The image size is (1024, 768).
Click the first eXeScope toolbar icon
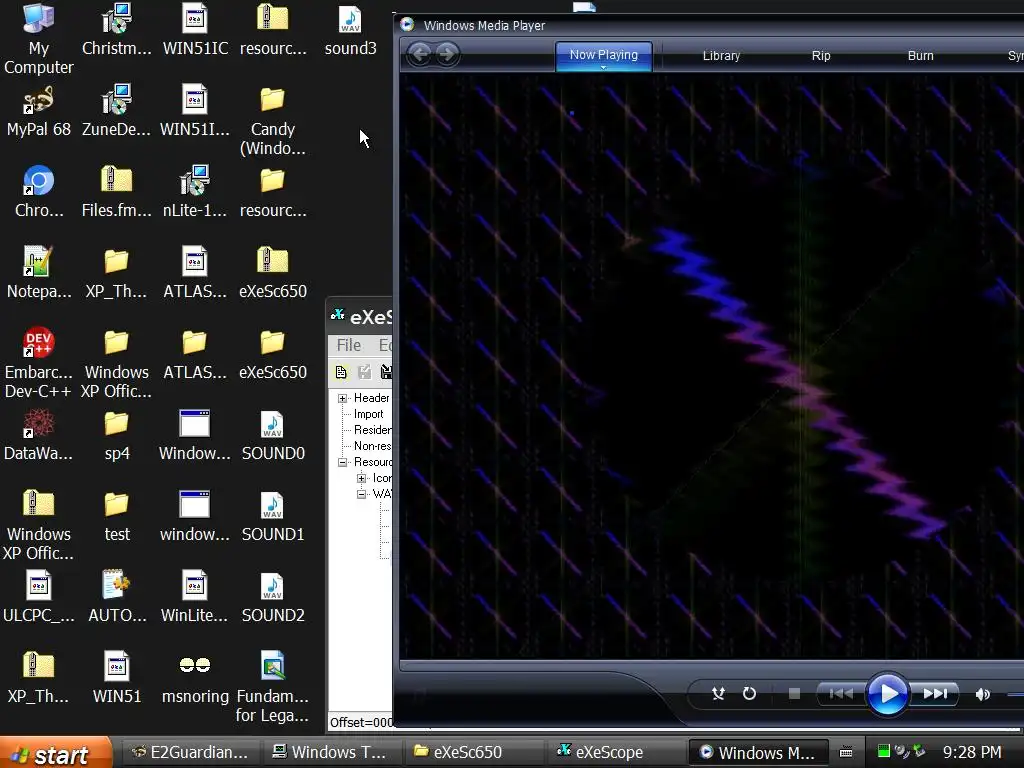[341, 372]
